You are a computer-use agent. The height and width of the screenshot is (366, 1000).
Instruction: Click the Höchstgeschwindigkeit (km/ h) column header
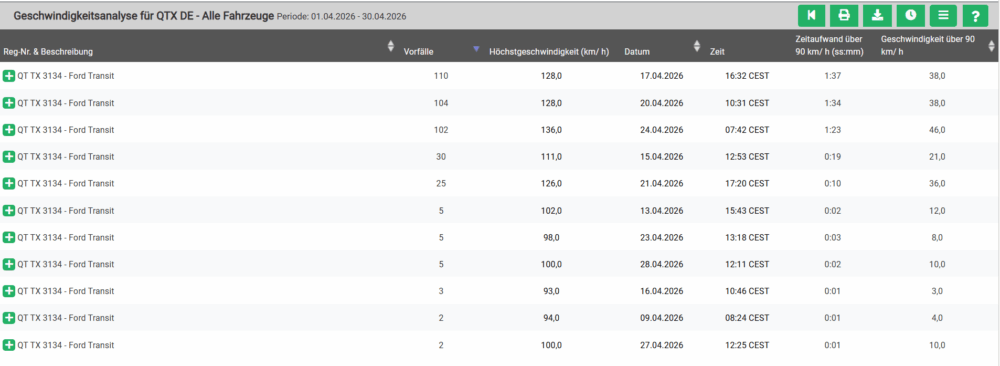coord(549,52)
